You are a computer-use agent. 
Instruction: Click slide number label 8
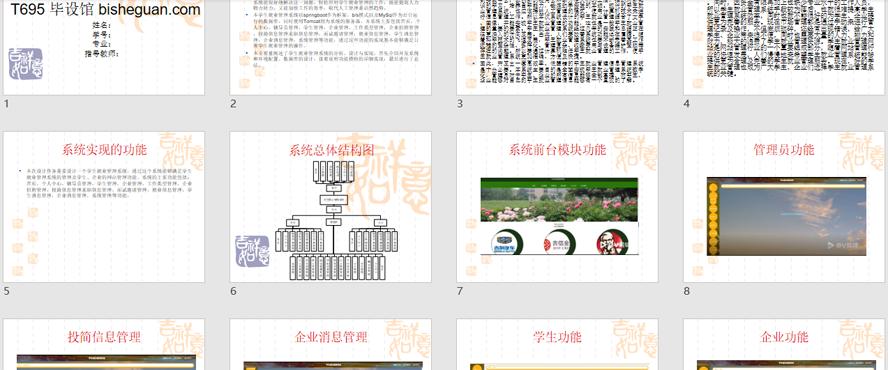(x=686, y=291)
